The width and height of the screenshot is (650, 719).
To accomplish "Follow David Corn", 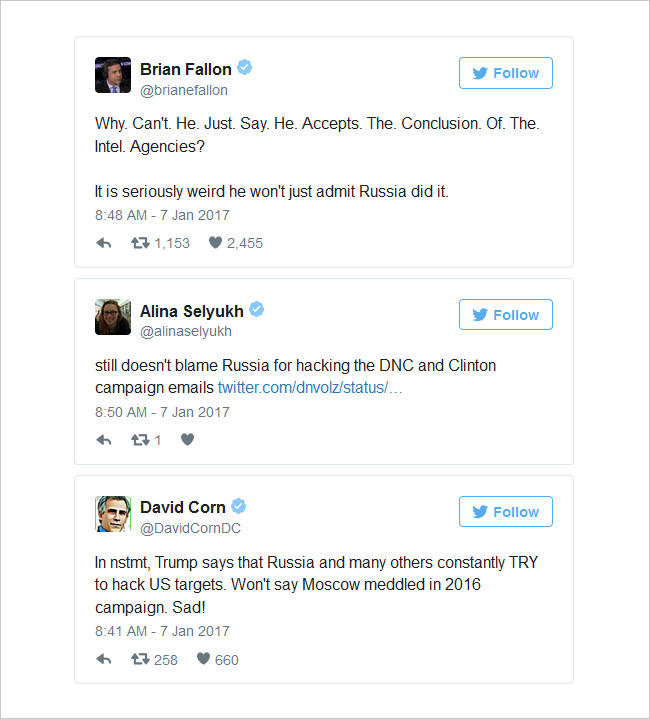I will point(506,511).
